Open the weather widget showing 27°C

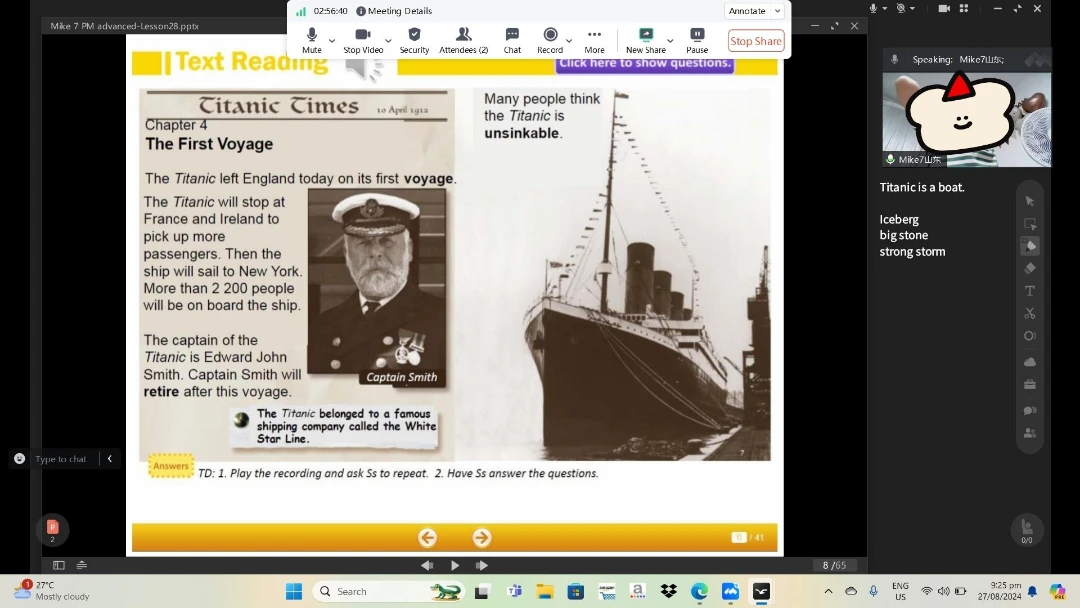click(52, 591)
